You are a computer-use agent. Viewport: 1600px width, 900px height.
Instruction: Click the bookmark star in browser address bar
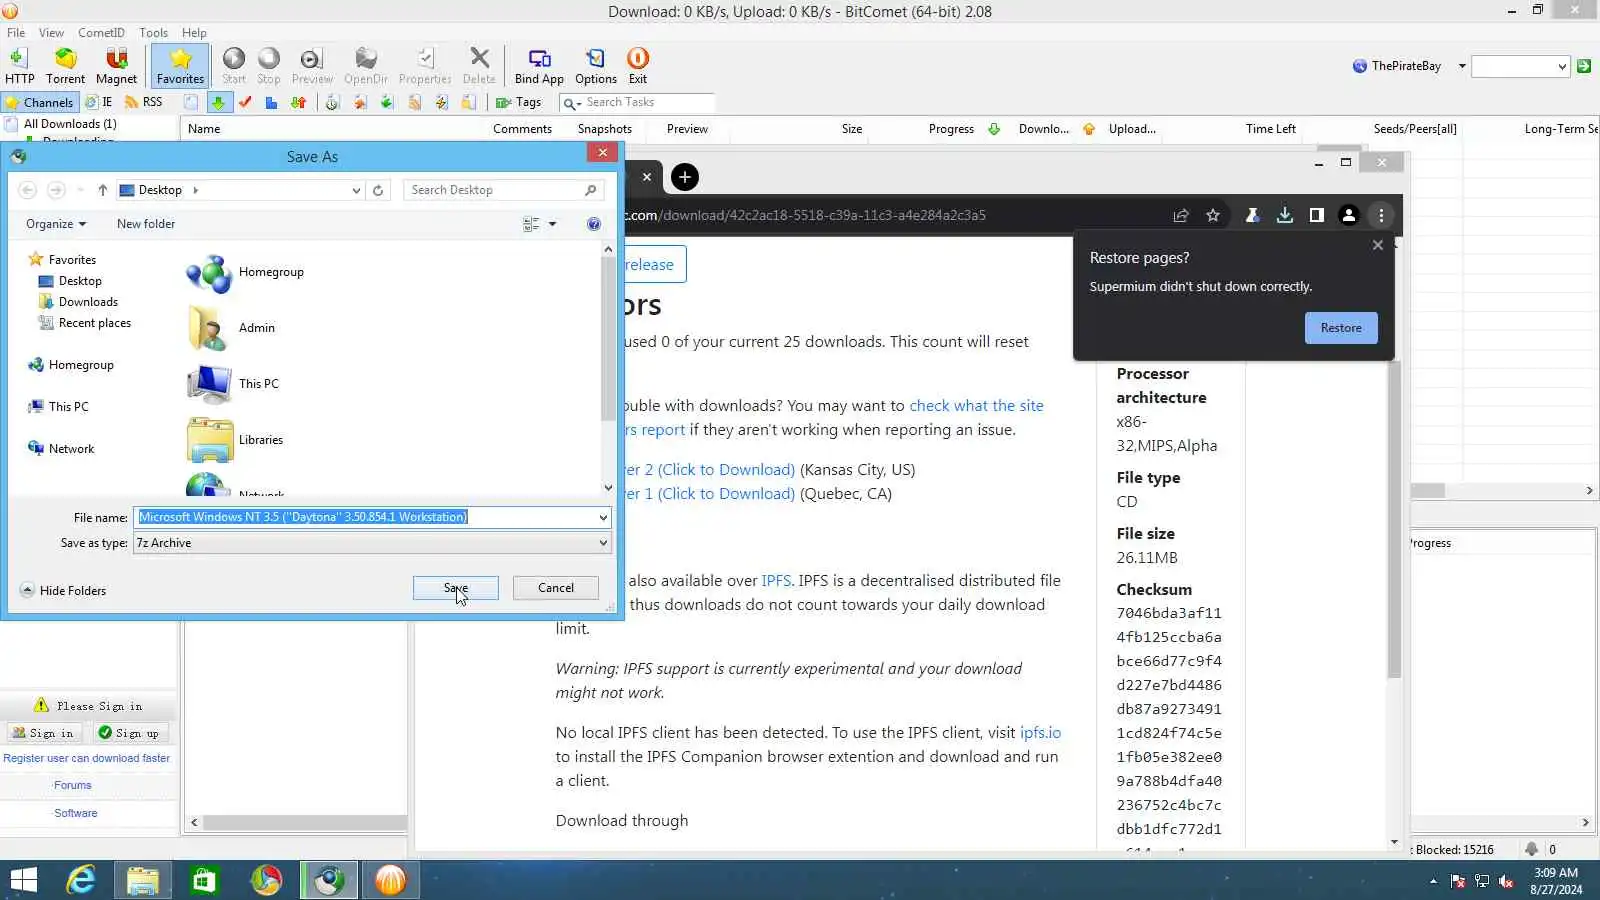click(x=1213, y=215)
